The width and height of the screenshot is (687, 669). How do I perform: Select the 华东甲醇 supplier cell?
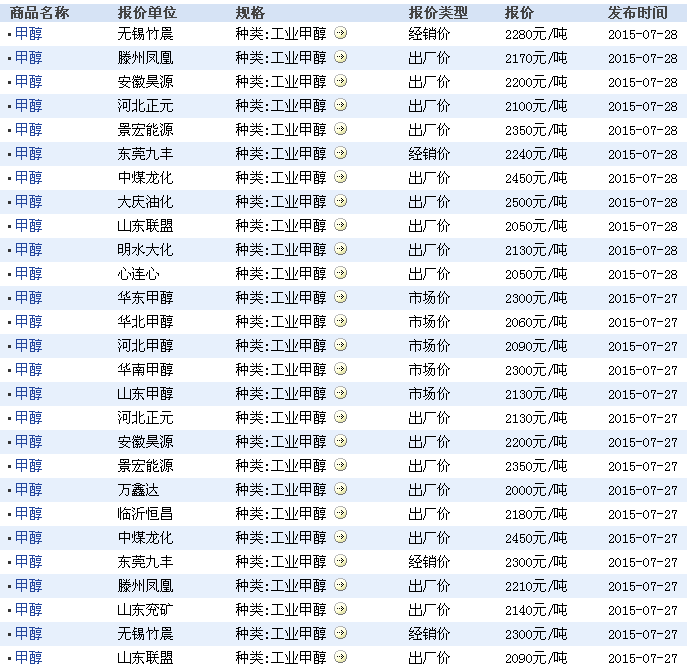tap(145, 297)
